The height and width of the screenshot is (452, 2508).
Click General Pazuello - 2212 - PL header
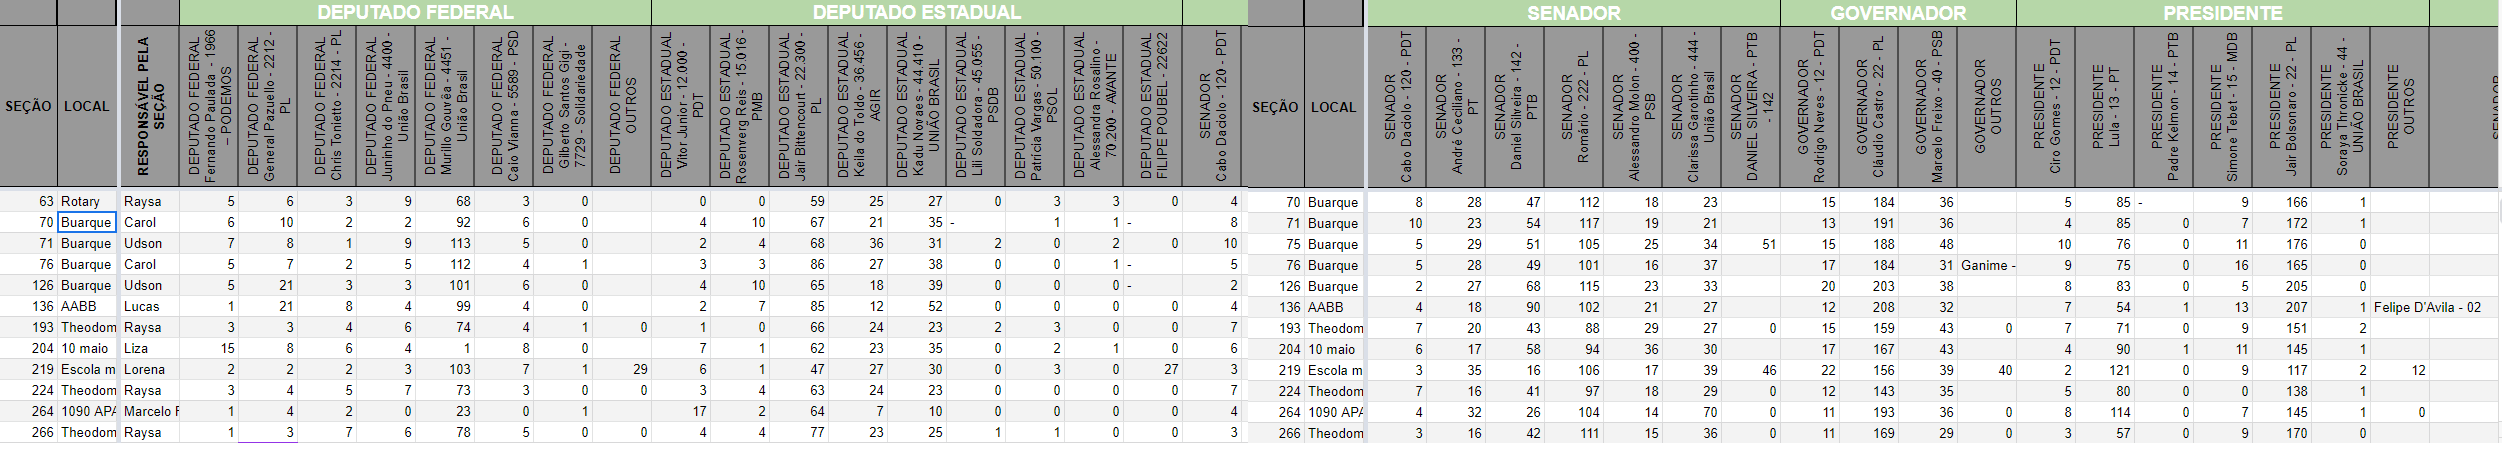point(268,106)
